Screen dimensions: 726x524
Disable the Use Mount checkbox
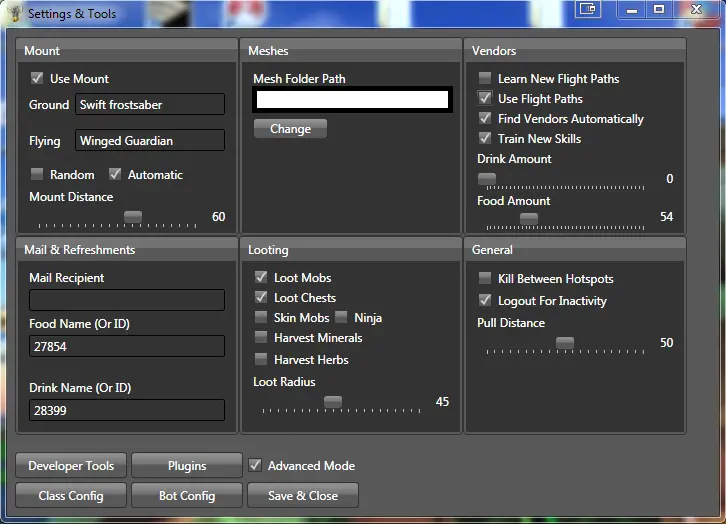tap(37, 78)
